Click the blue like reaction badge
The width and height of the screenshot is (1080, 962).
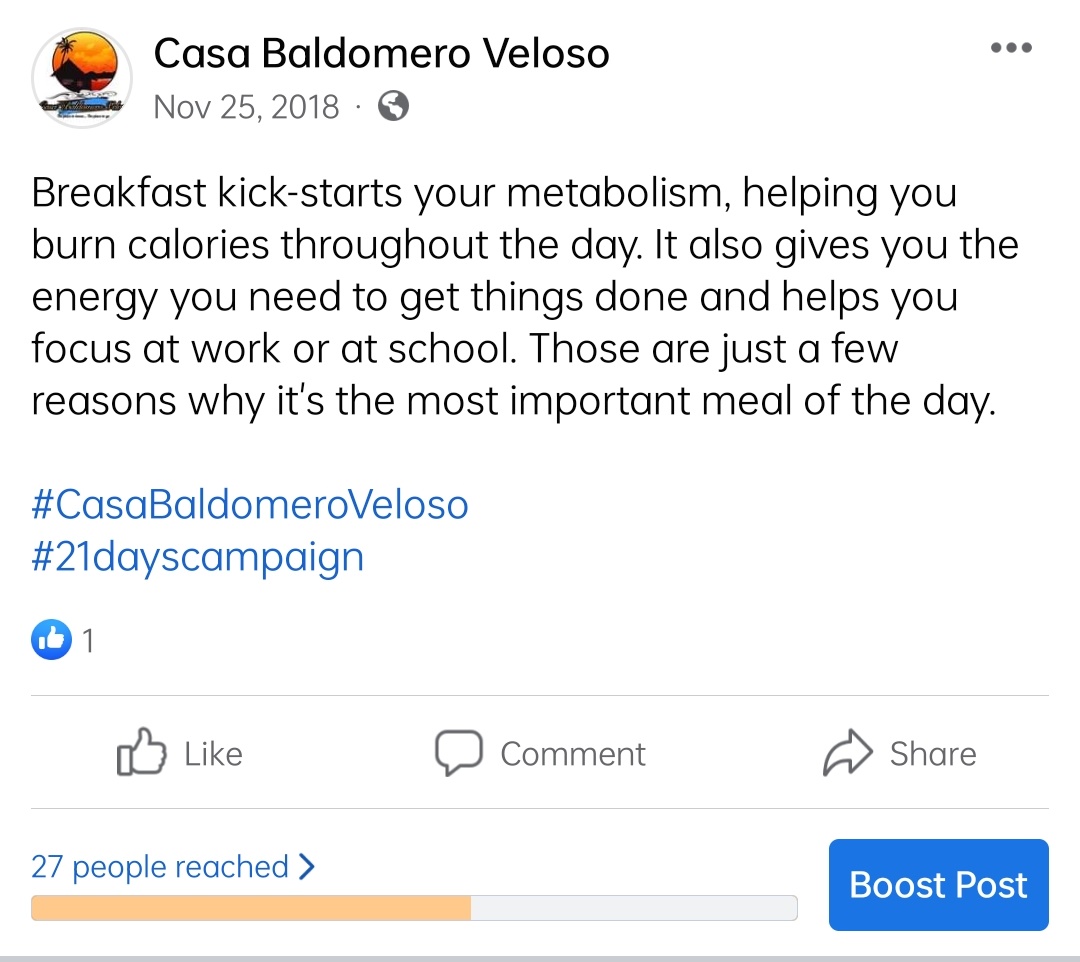click(x=51, y=640)
